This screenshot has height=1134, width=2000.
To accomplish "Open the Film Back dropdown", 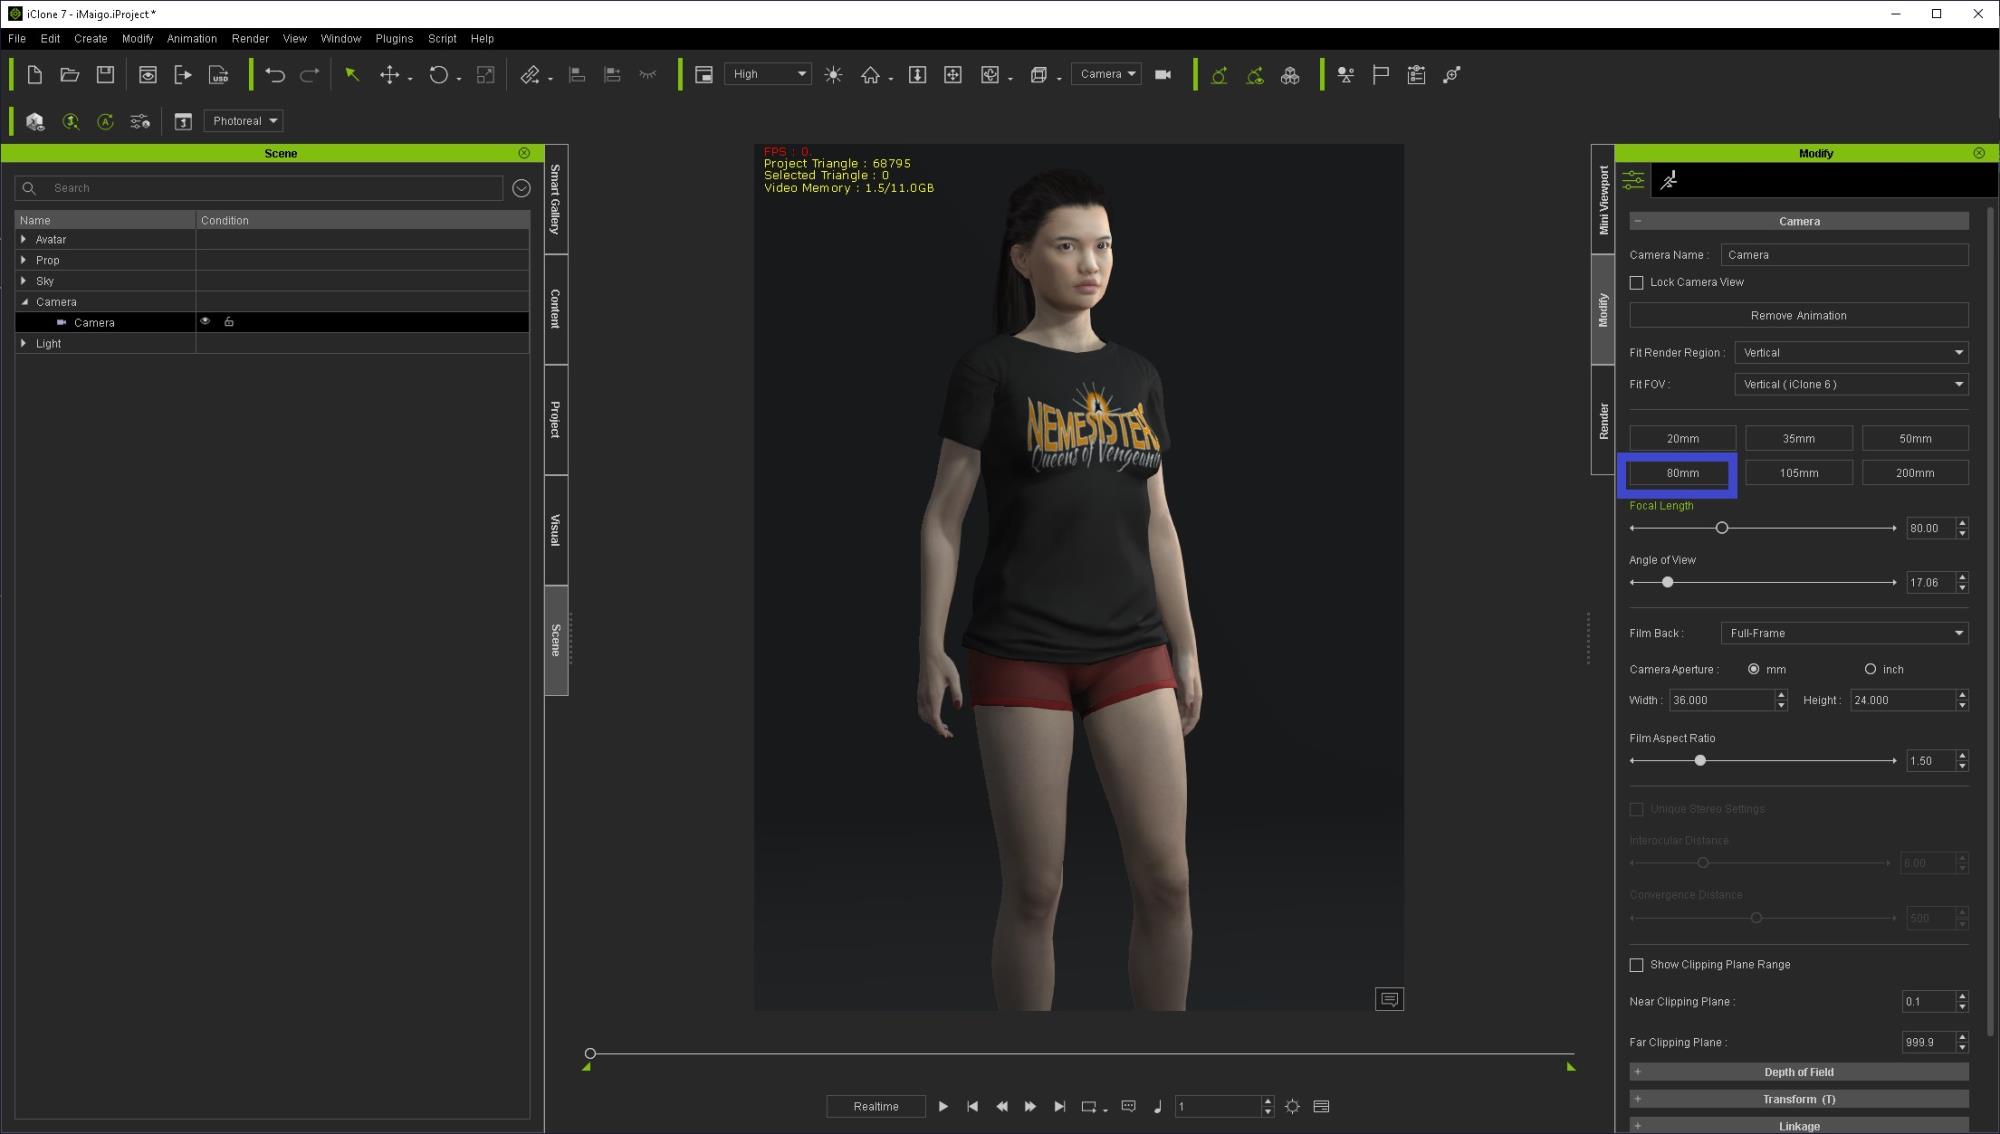I will (x=1844, y=633).
